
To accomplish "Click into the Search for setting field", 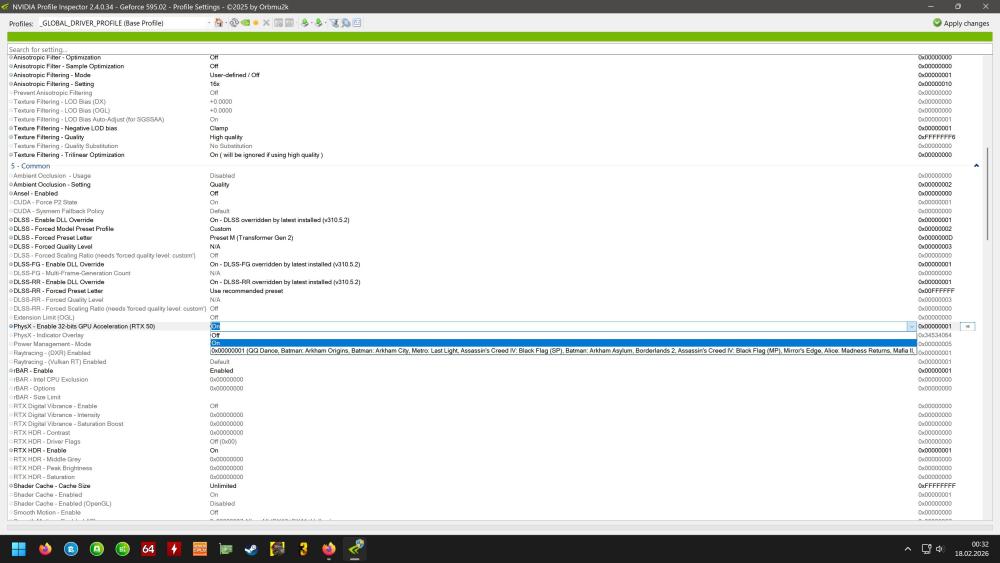I will click(499, 49).
